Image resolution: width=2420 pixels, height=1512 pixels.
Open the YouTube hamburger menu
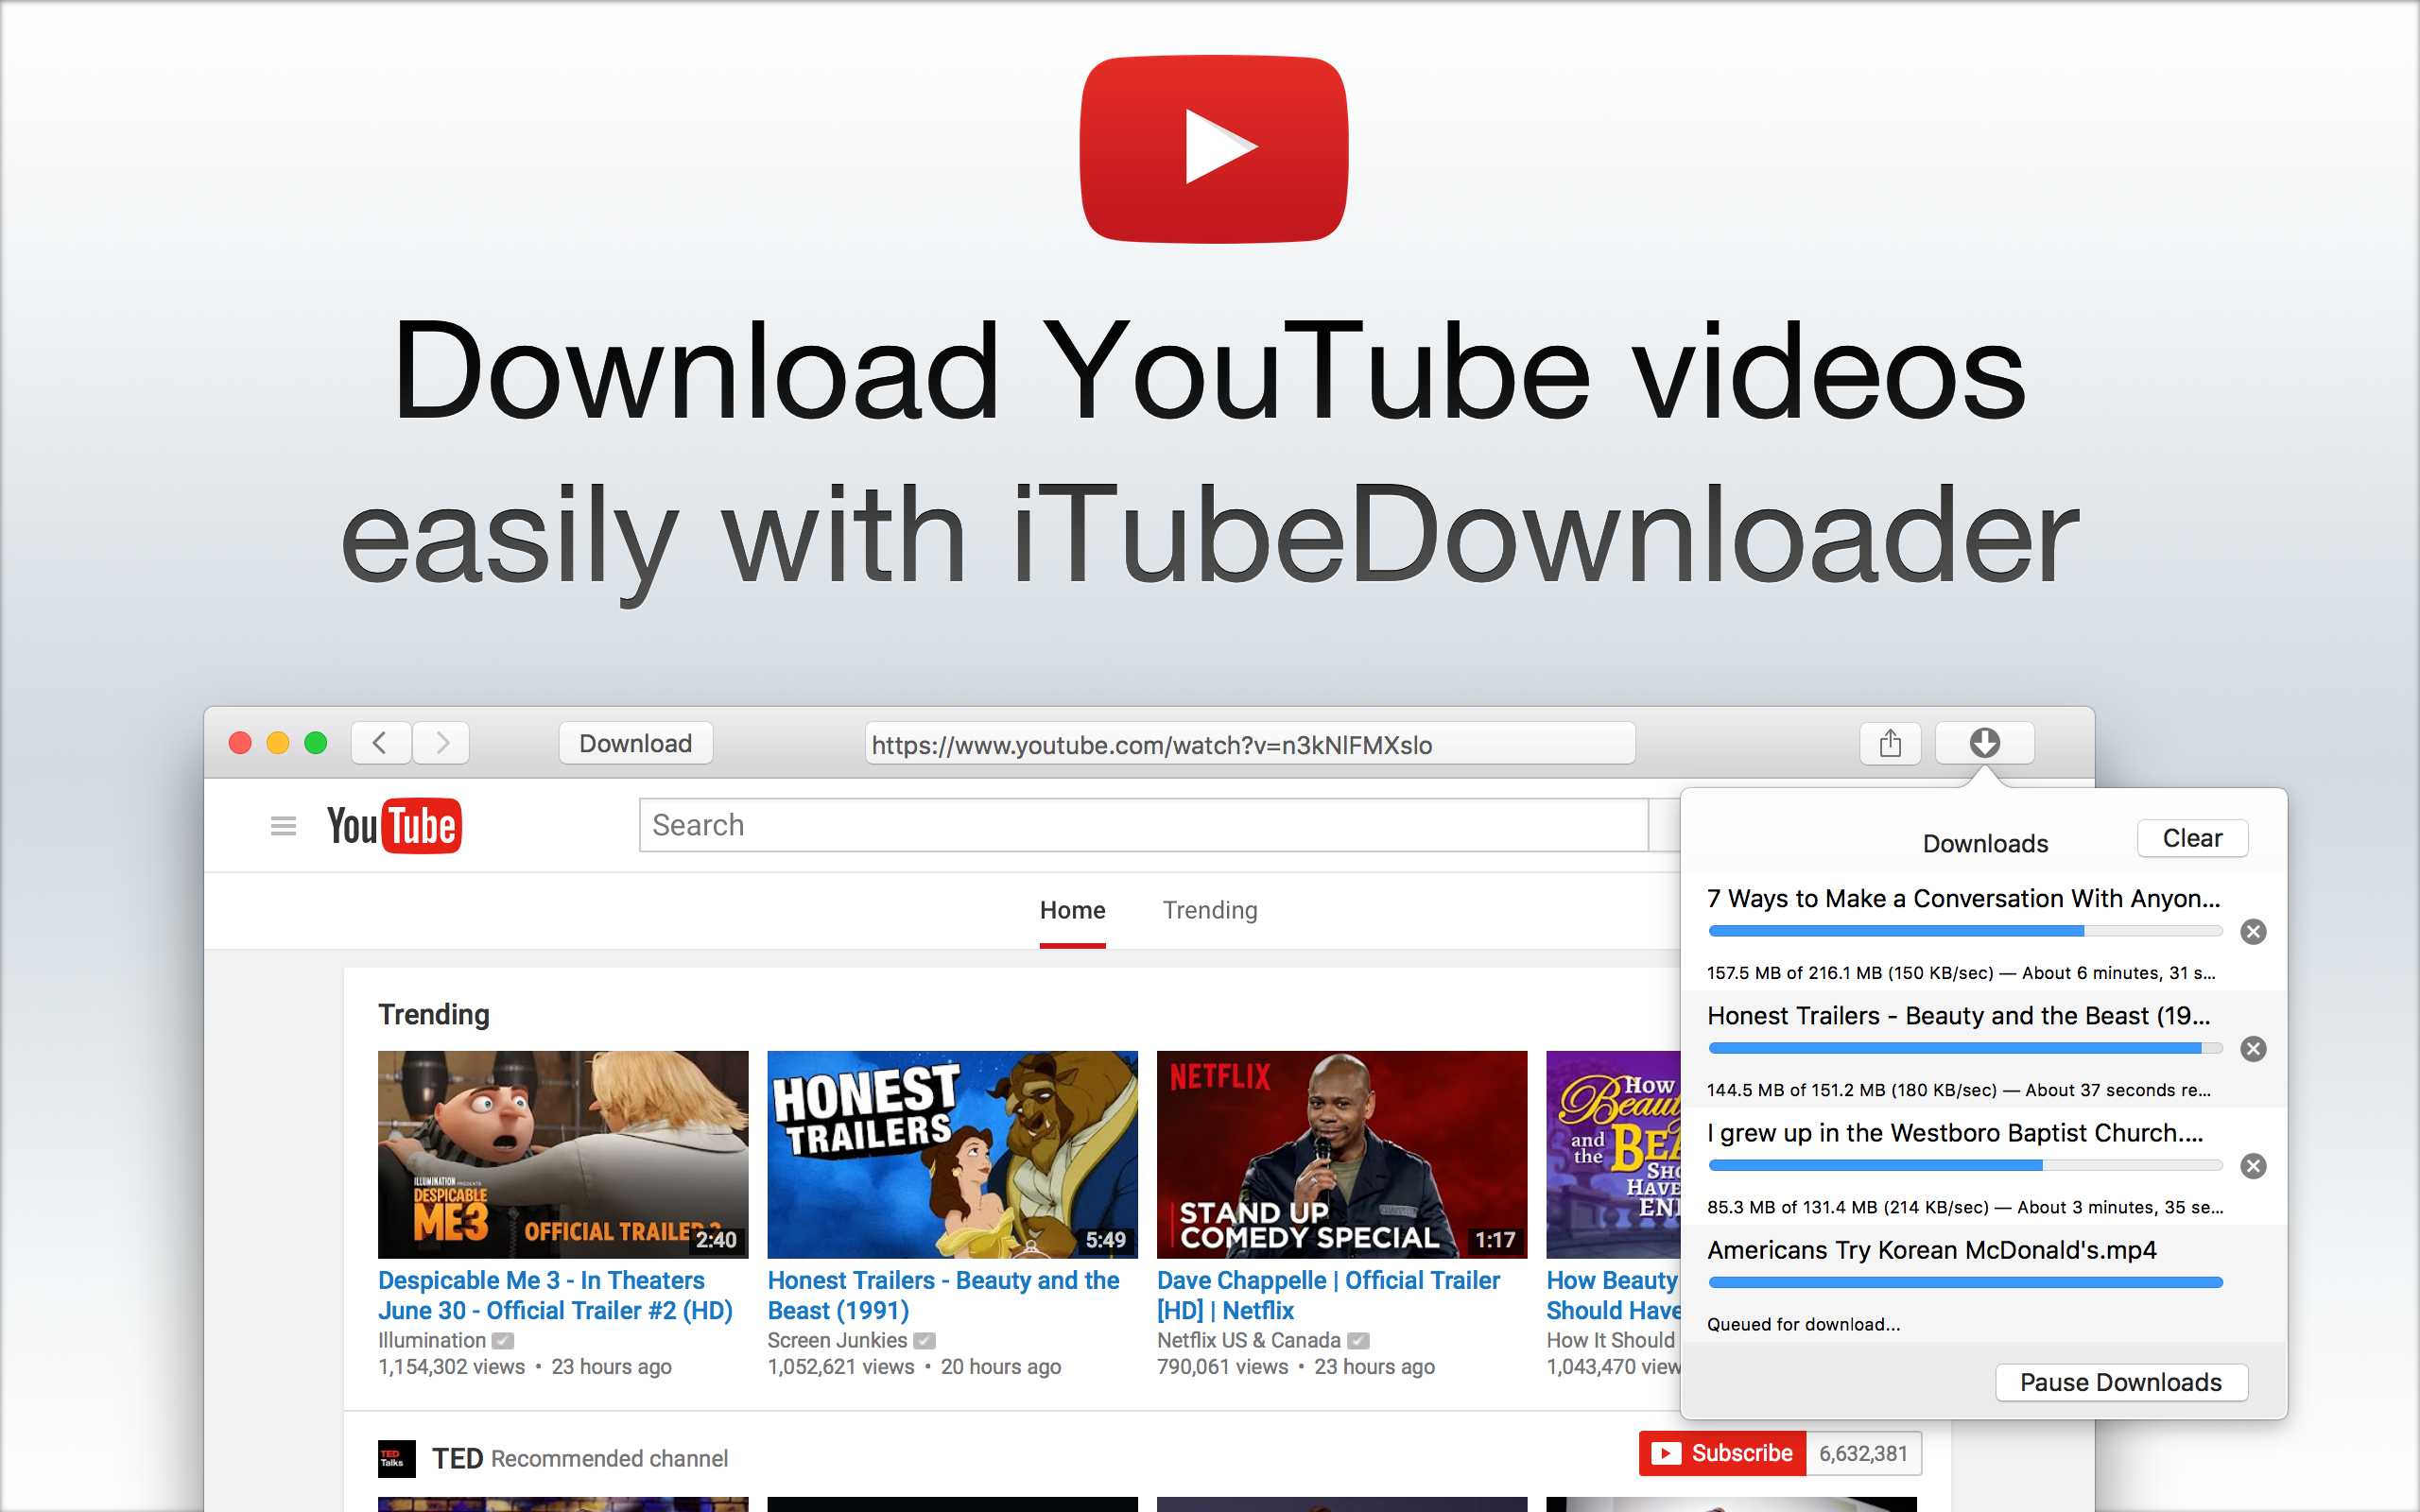tap(283, 825)
